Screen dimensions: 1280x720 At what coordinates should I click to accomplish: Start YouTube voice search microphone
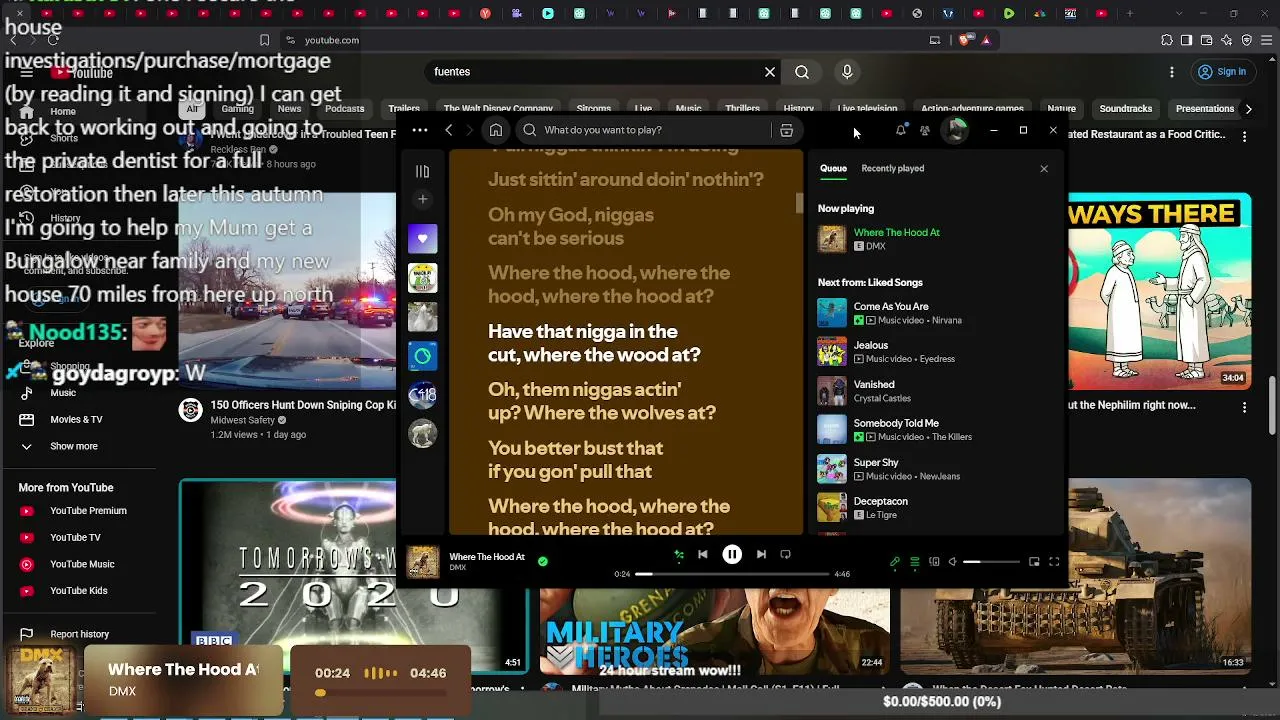pos(847,72)
